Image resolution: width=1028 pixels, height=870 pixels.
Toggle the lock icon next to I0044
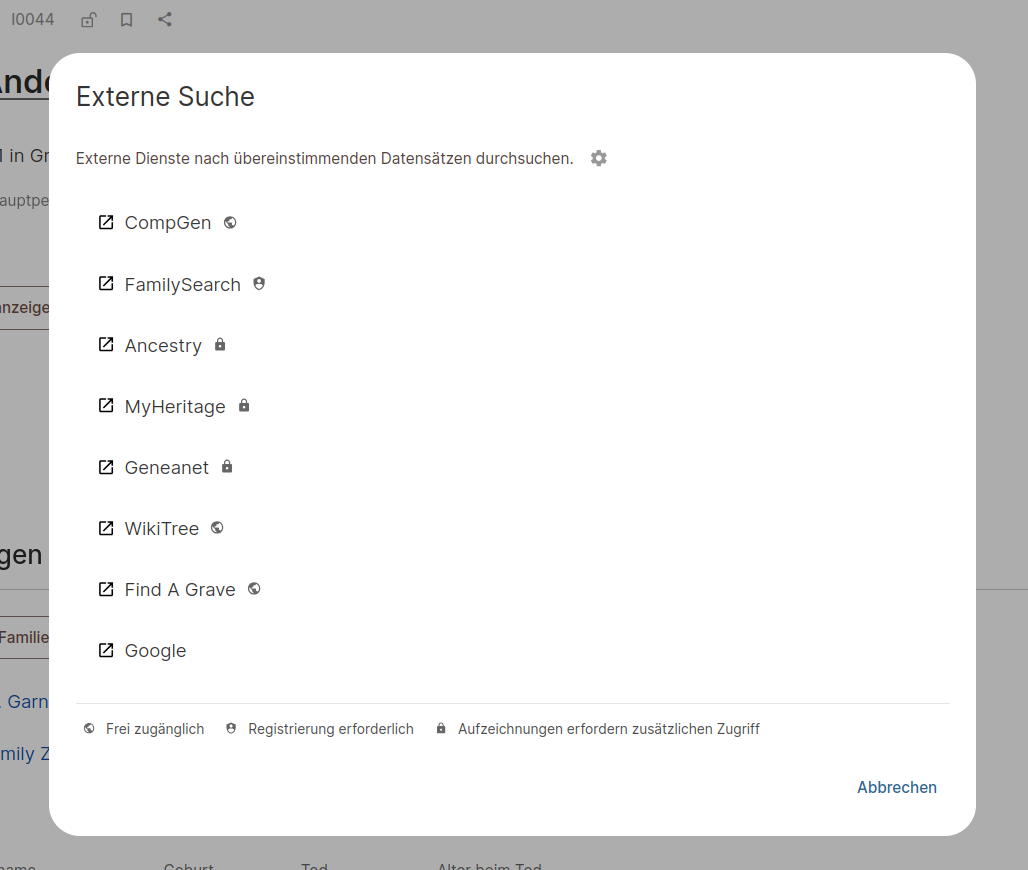click(89, 20)
